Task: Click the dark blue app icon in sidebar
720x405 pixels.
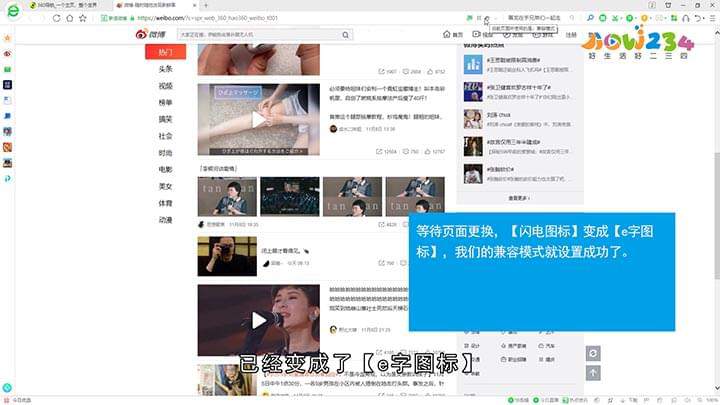Action: point(7,85)
